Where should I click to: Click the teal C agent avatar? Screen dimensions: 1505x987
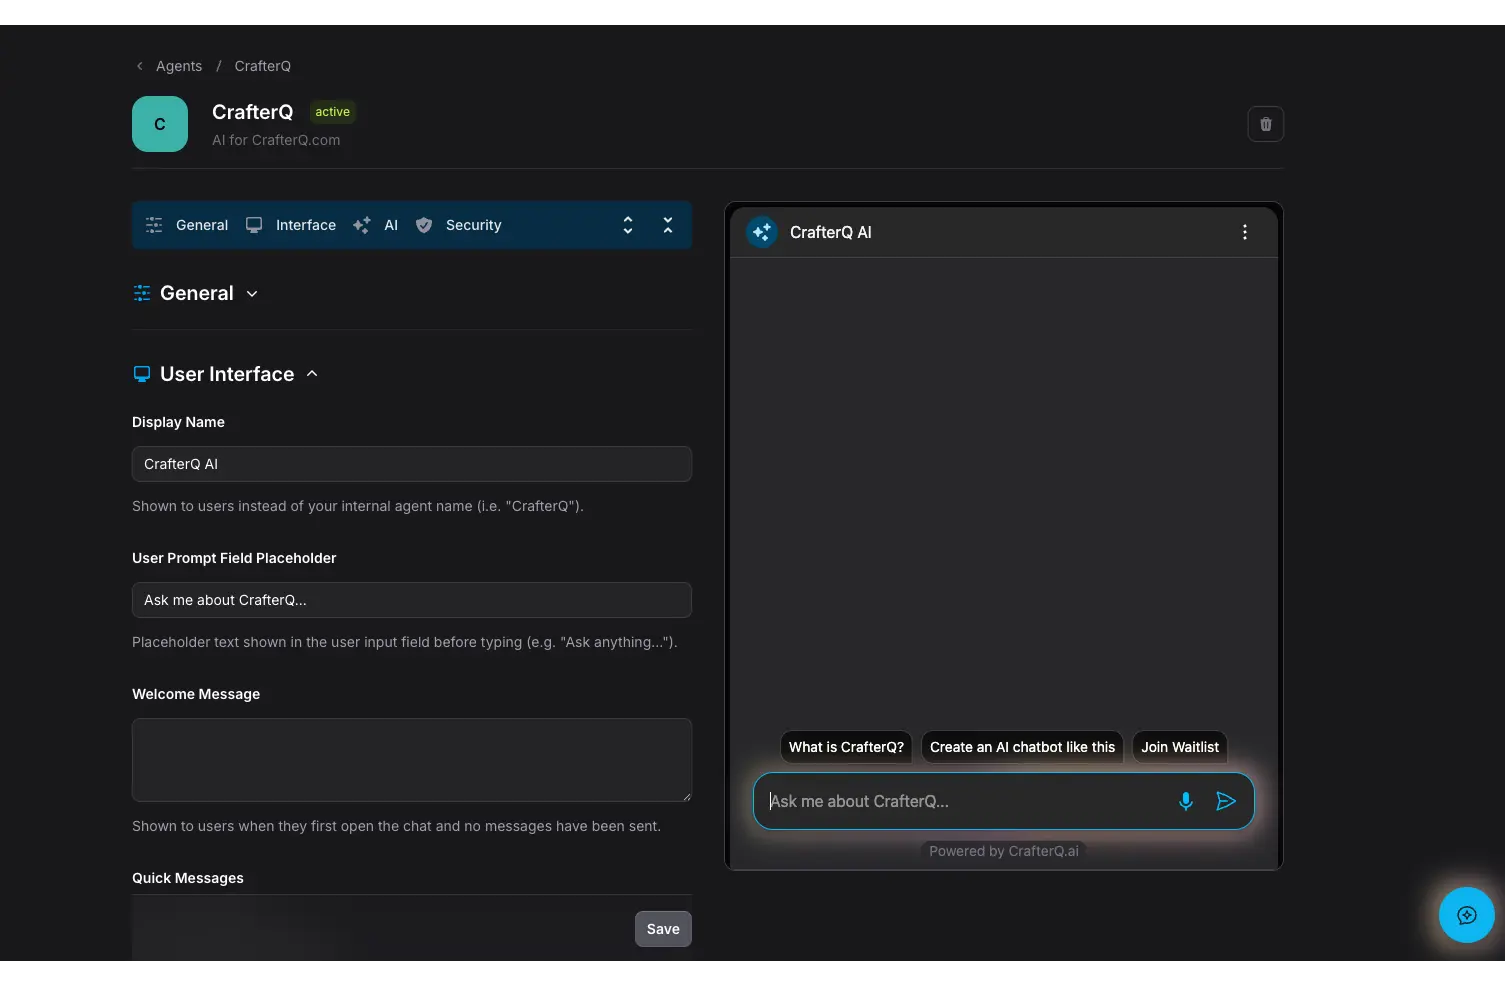160,124
